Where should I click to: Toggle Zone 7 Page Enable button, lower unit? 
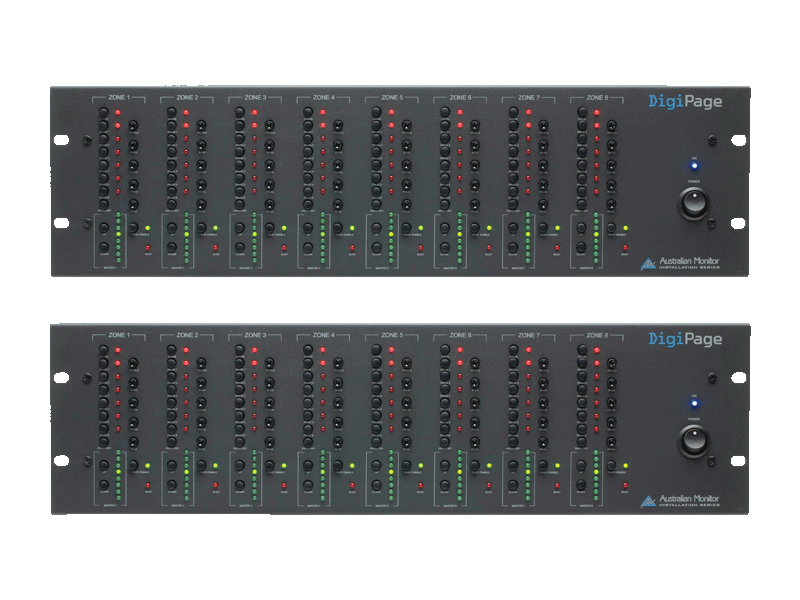[x=543, y=465]
